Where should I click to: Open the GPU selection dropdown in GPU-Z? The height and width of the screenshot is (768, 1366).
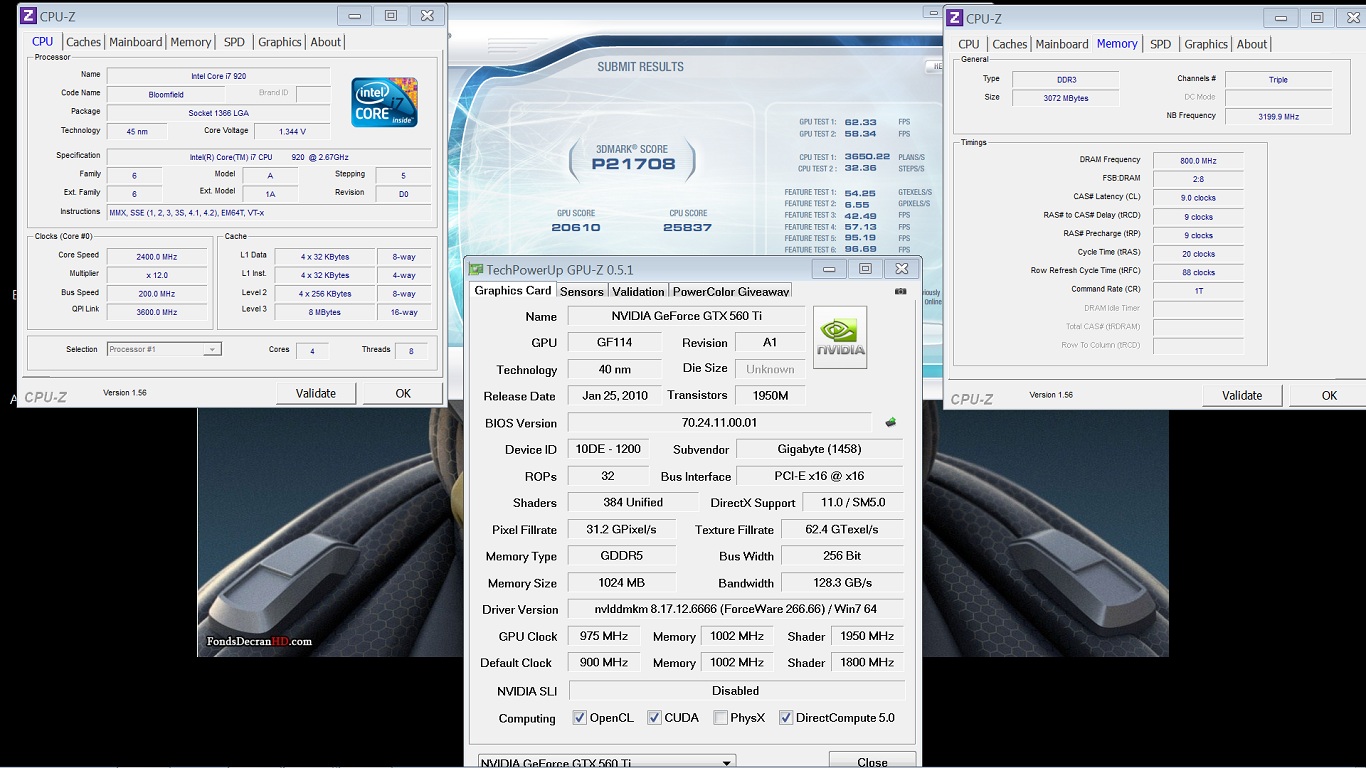[x=607, y=762]
